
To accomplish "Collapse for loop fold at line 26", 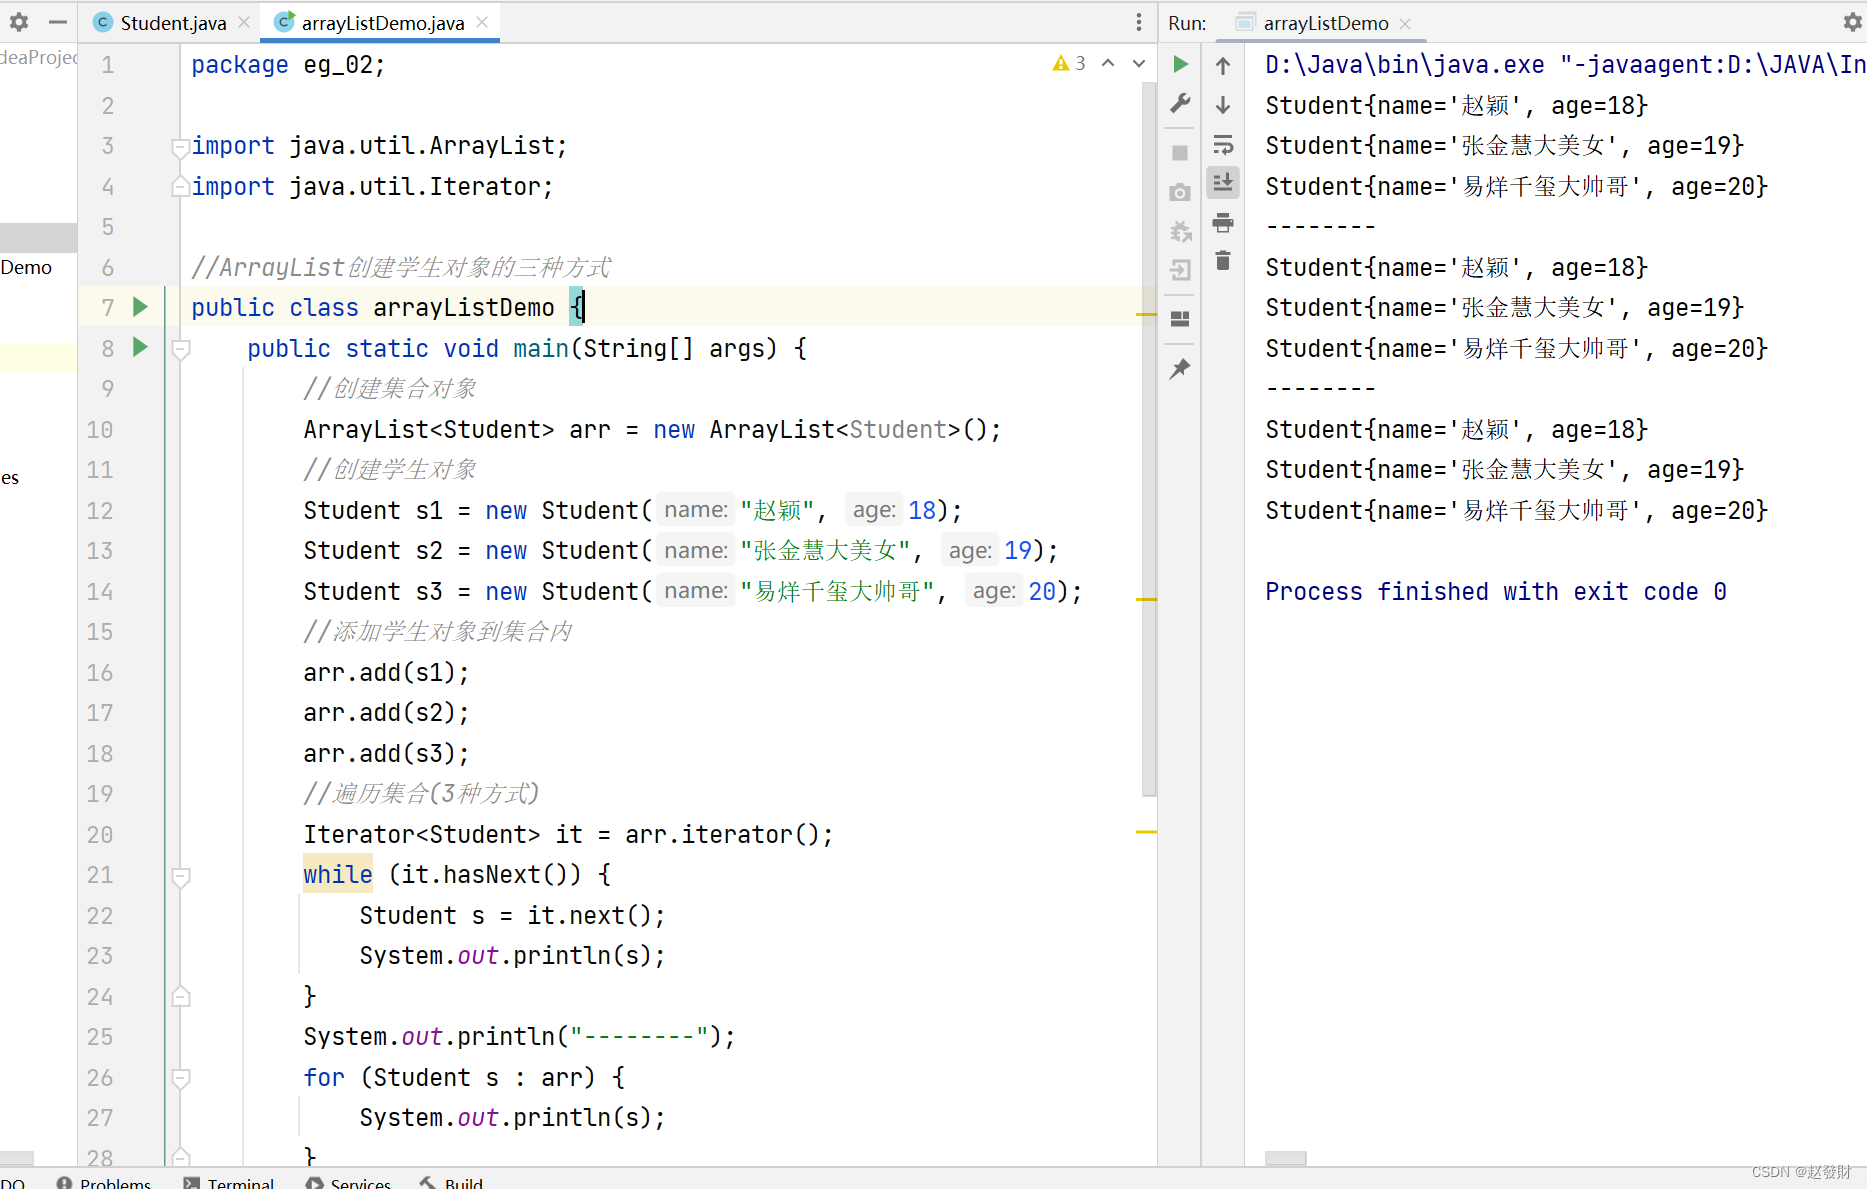I will pos(181,1078).
